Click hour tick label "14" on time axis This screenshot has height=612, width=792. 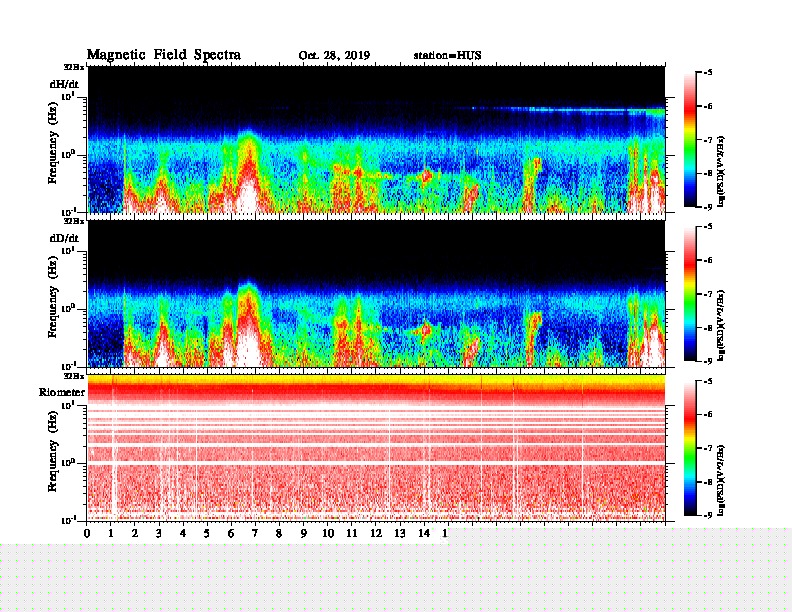[x=424, y=533]
